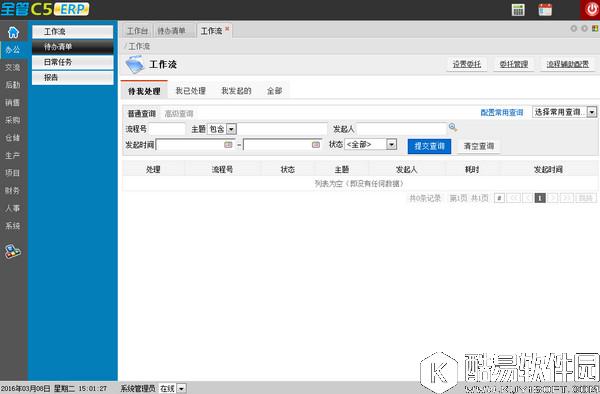Select the 后勤 module in sidebar
600x394 pixels.
tap(13, 85)
